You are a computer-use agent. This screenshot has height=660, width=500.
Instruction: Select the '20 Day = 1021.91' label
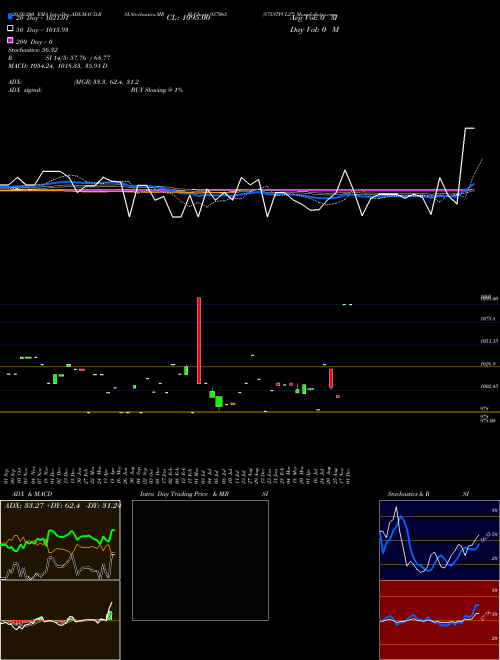point(42,18)
